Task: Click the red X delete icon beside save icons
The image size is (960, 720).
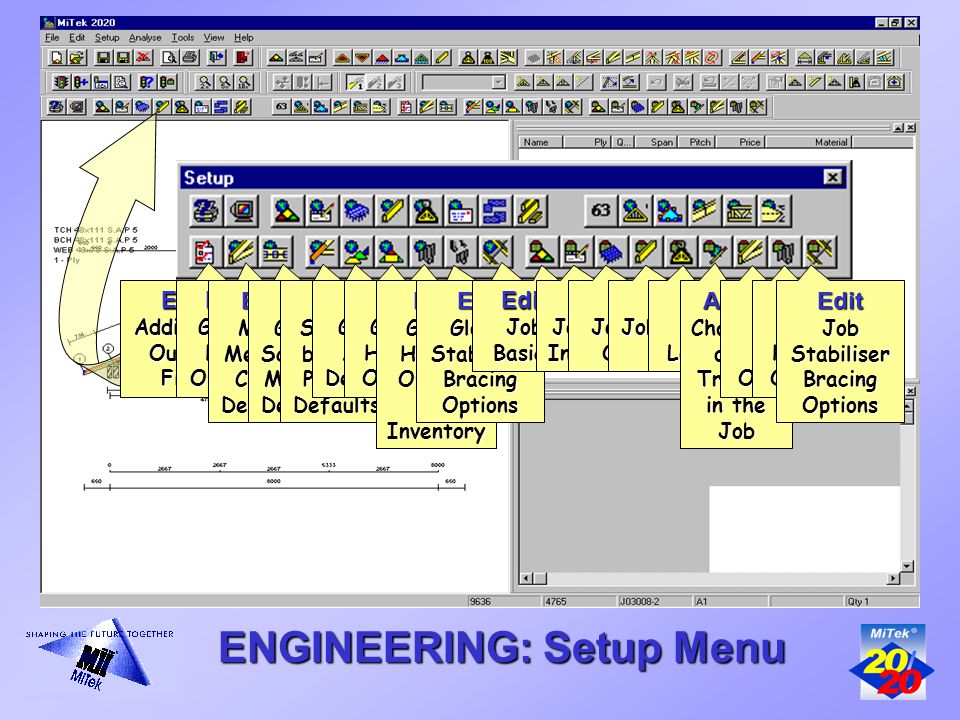Action: [x=144, y=58]
